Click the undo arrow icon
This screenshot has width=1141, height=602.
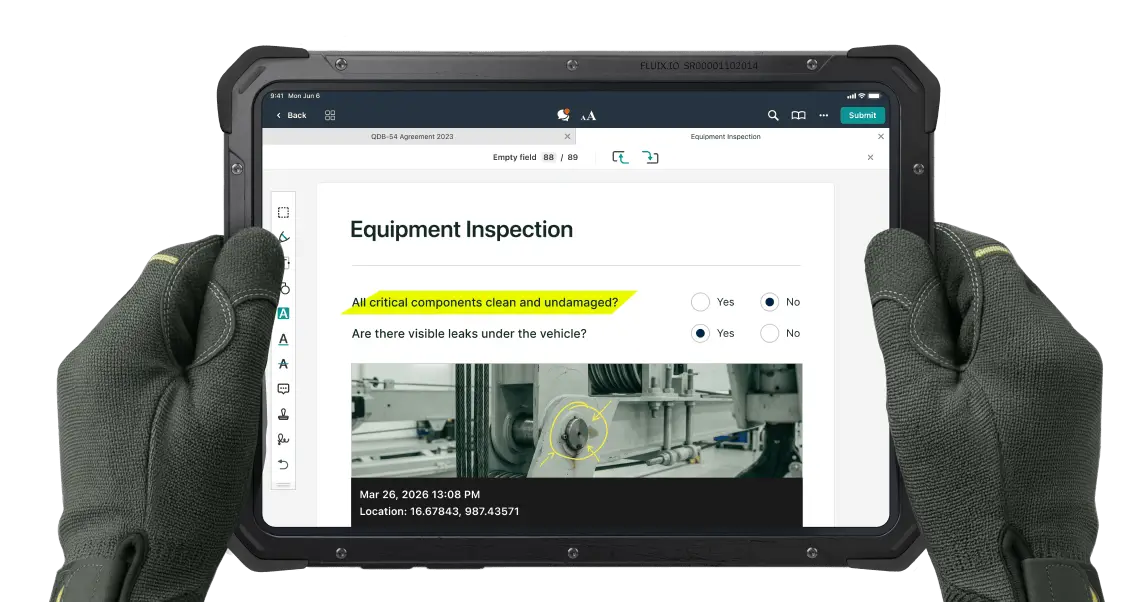point(283,464)
